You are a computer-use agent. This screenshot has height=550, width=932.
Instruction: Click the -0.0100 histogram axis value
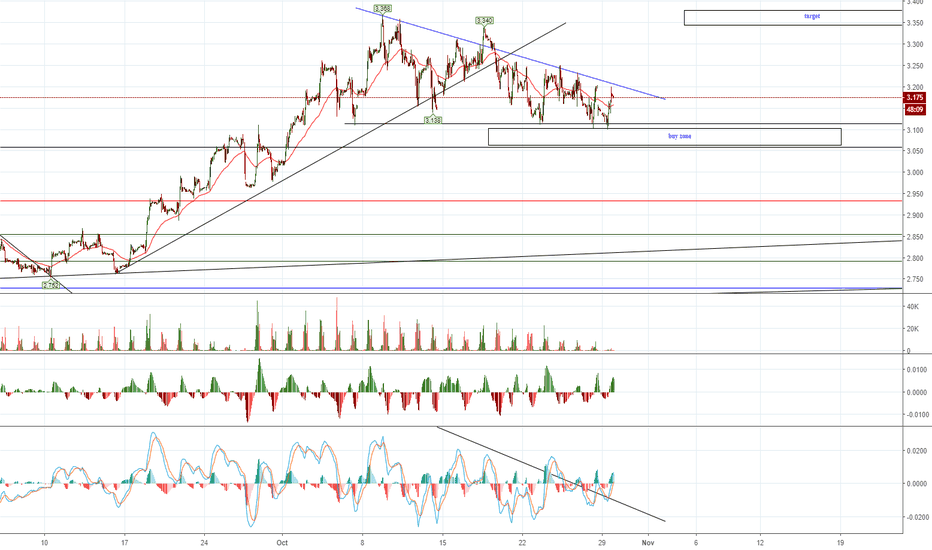(916, 415)
